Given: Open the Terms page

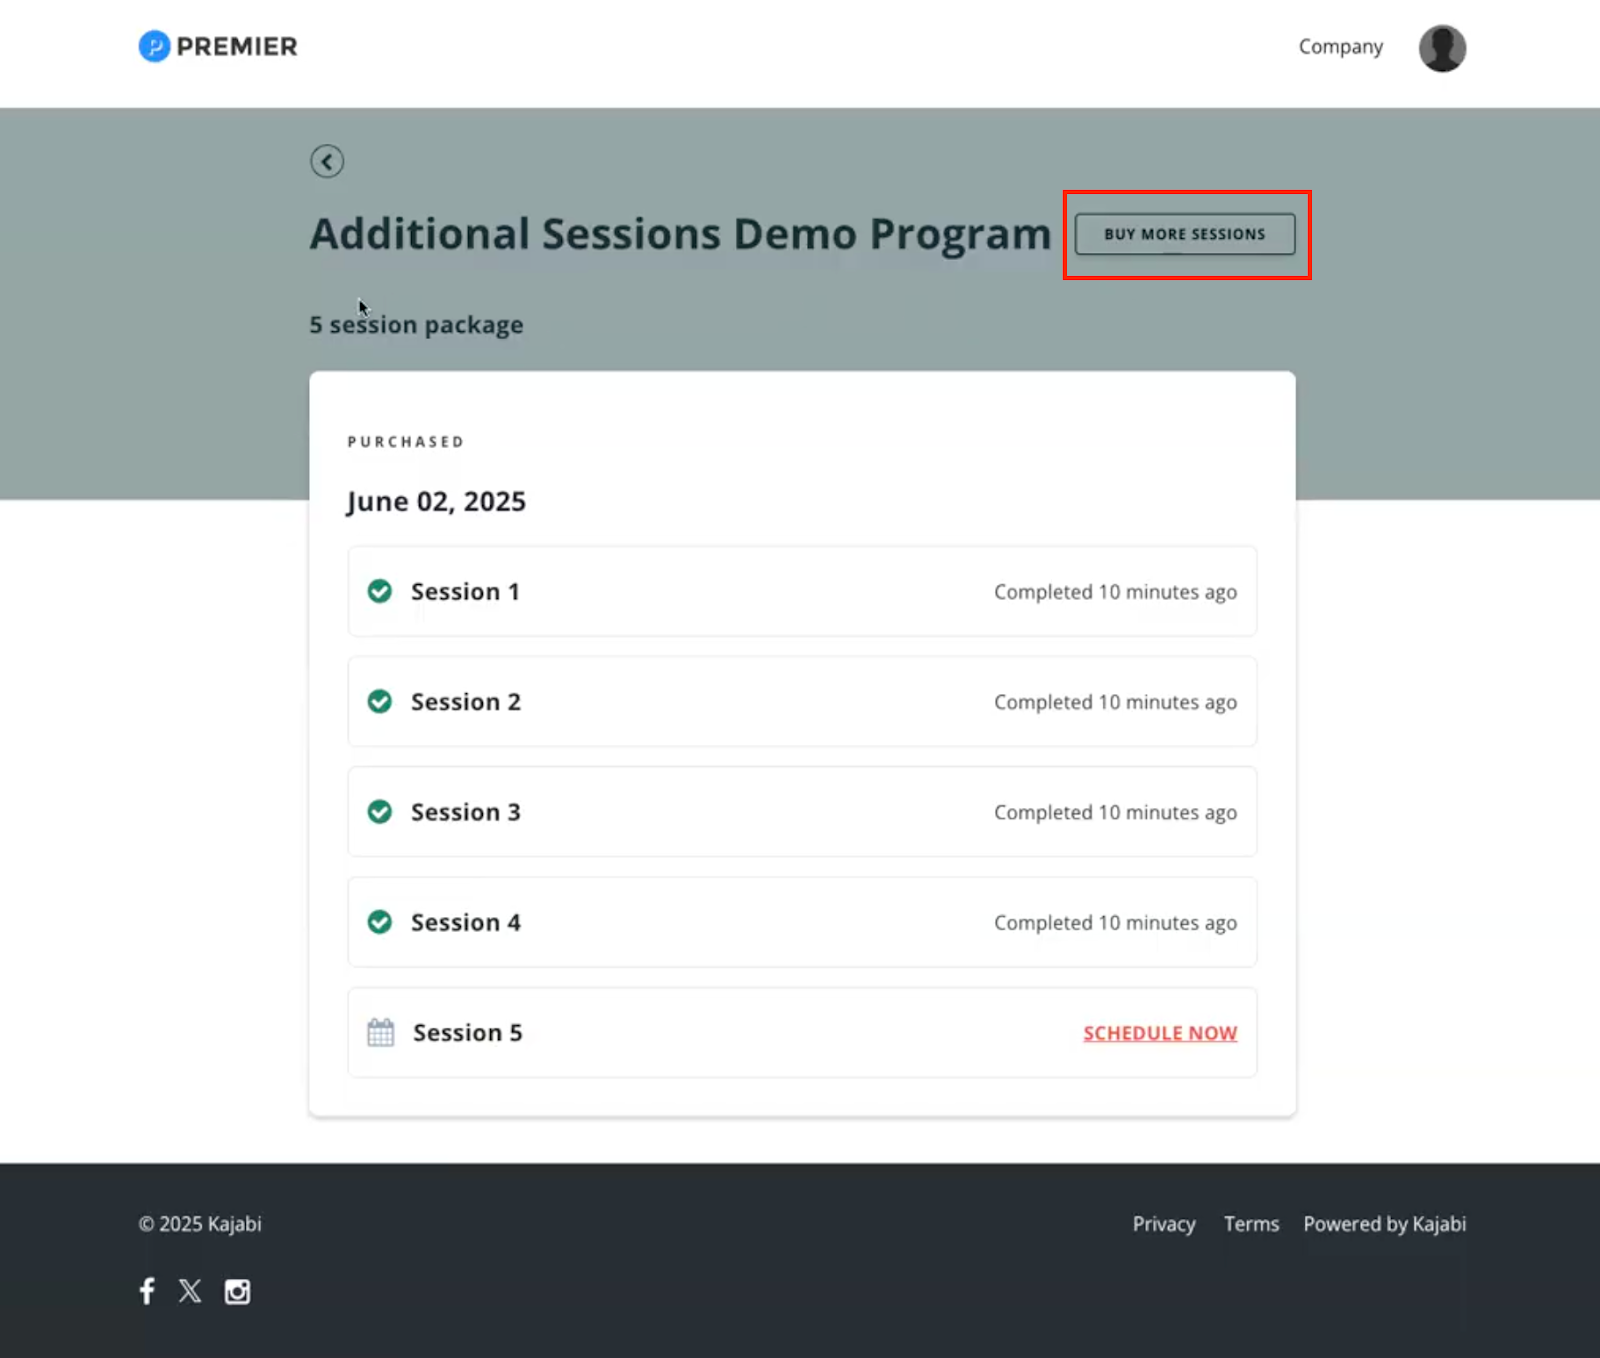Looking at the screenshot, I should 1250,1223.
